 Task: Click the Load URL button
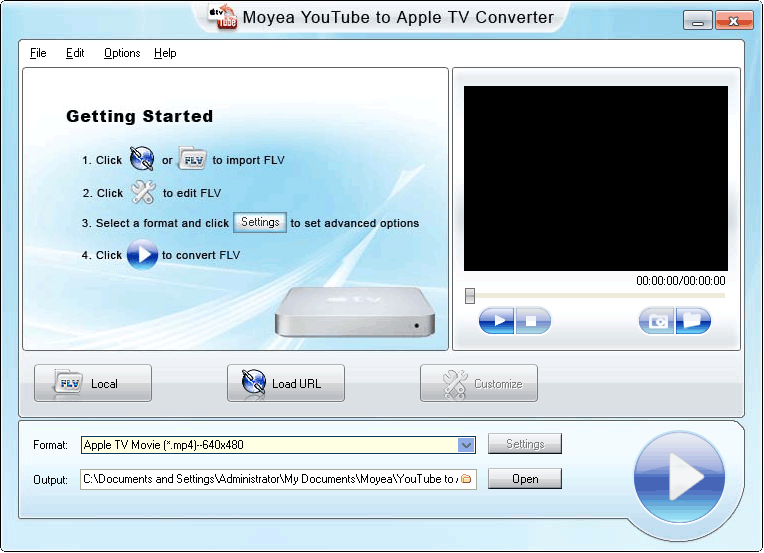(286, 383)
